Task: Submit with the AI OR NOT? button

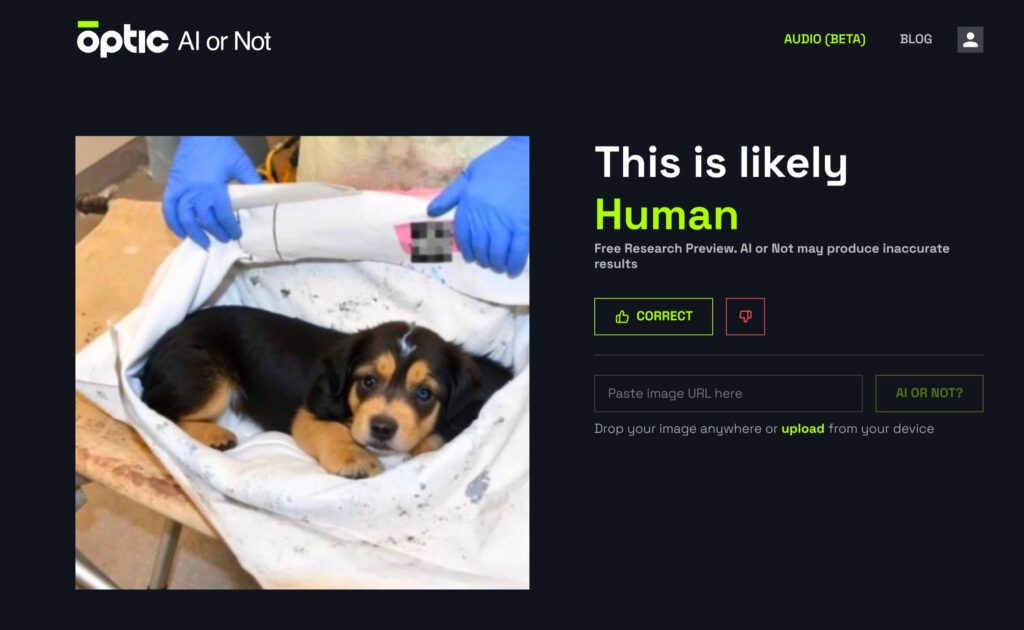Action: coord(929,393)
